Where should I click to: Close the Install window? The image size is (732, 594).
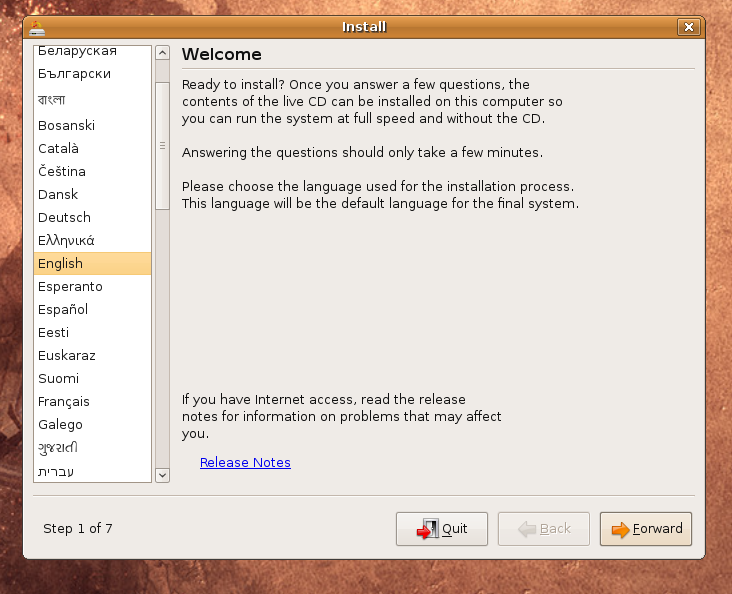point(689,27)
